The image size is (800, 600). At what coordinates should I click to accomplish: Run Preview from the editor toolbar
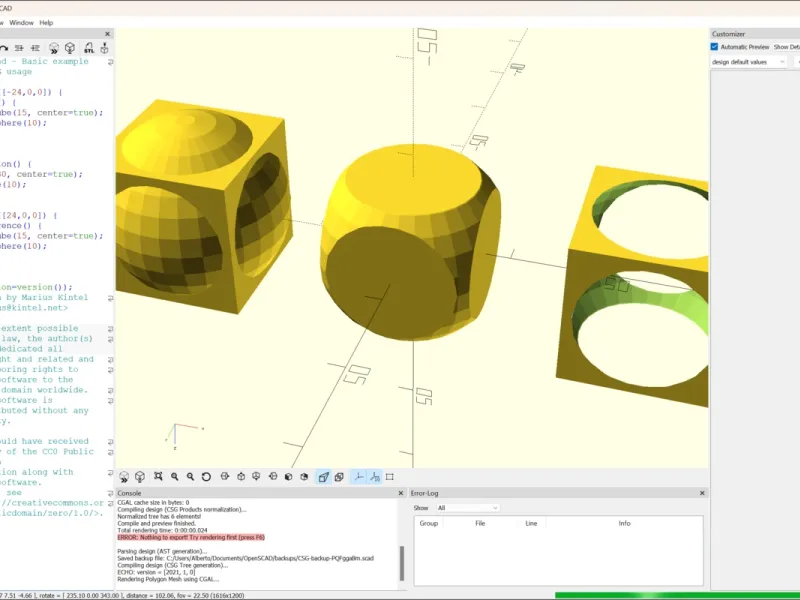point(54,48)
